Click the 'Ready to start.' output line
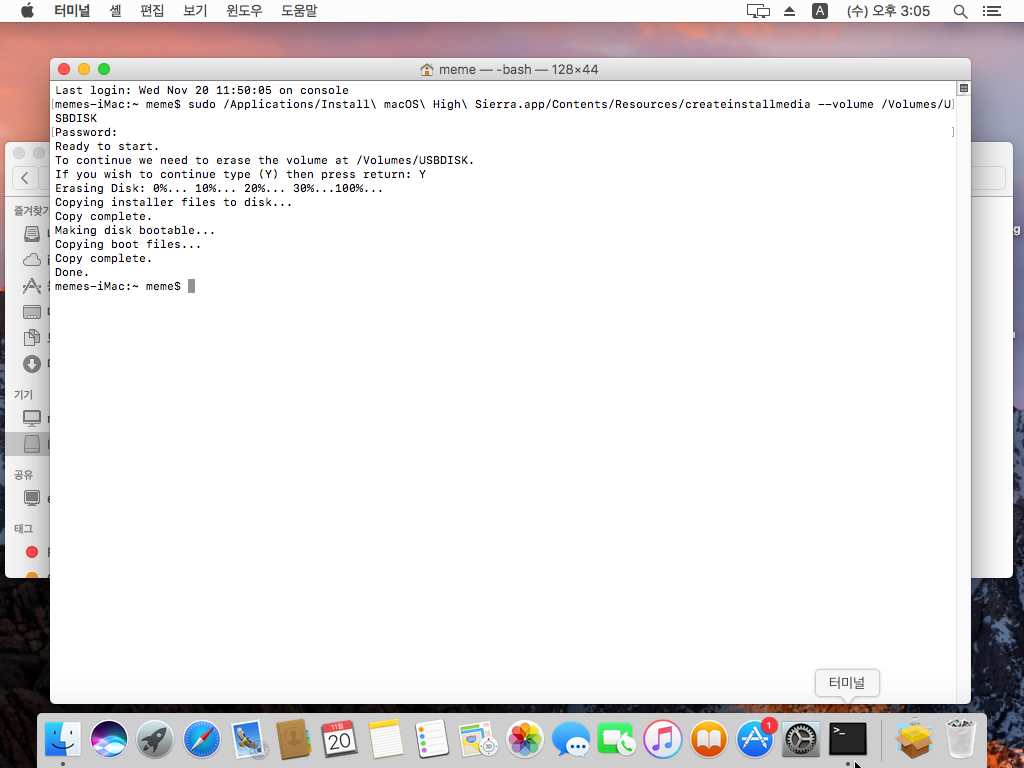 pos(107,146)
